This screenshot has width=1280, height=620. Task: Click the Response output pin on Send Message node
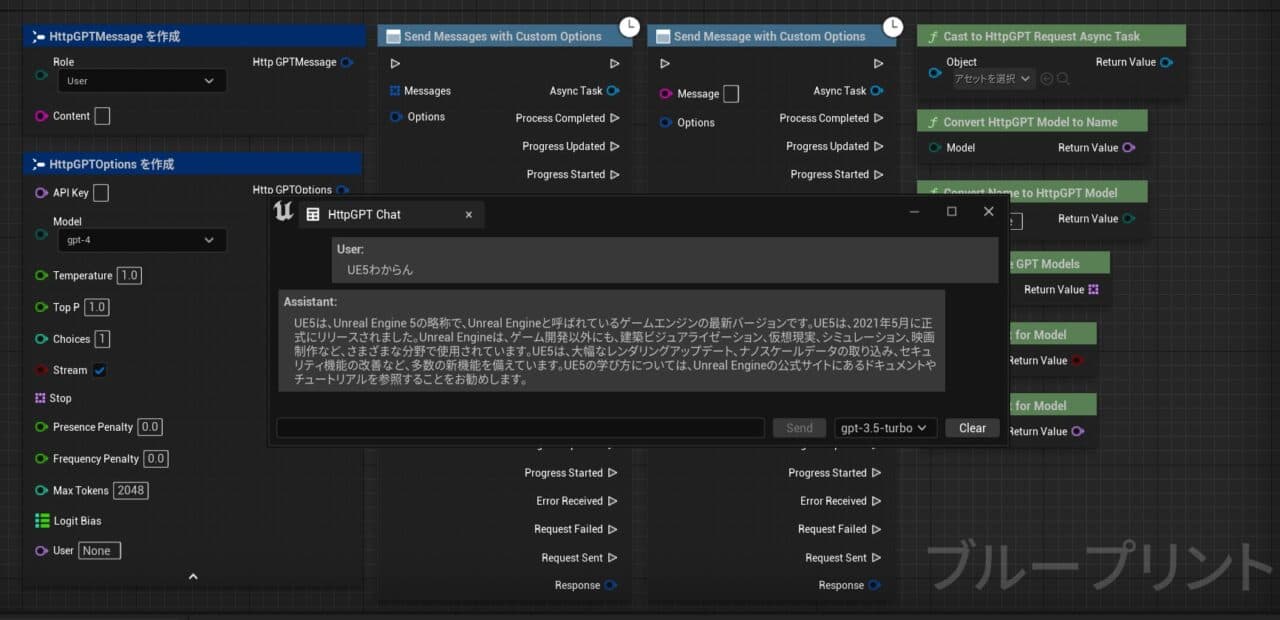874,585
